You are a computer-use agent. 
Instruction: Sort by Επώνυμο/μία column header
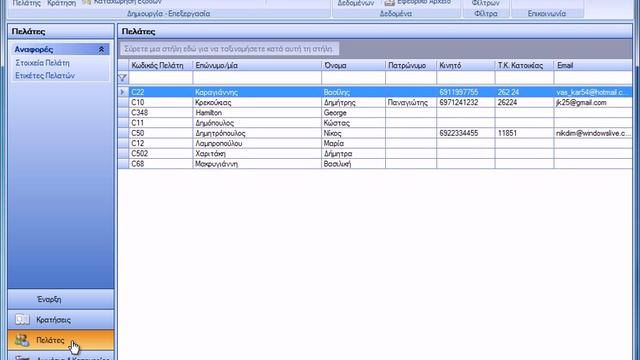pos(257,65)
